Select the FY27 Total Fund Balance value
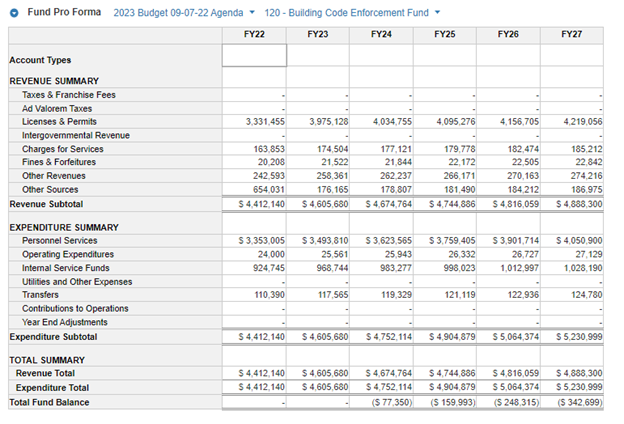 [x=574, y=402]
